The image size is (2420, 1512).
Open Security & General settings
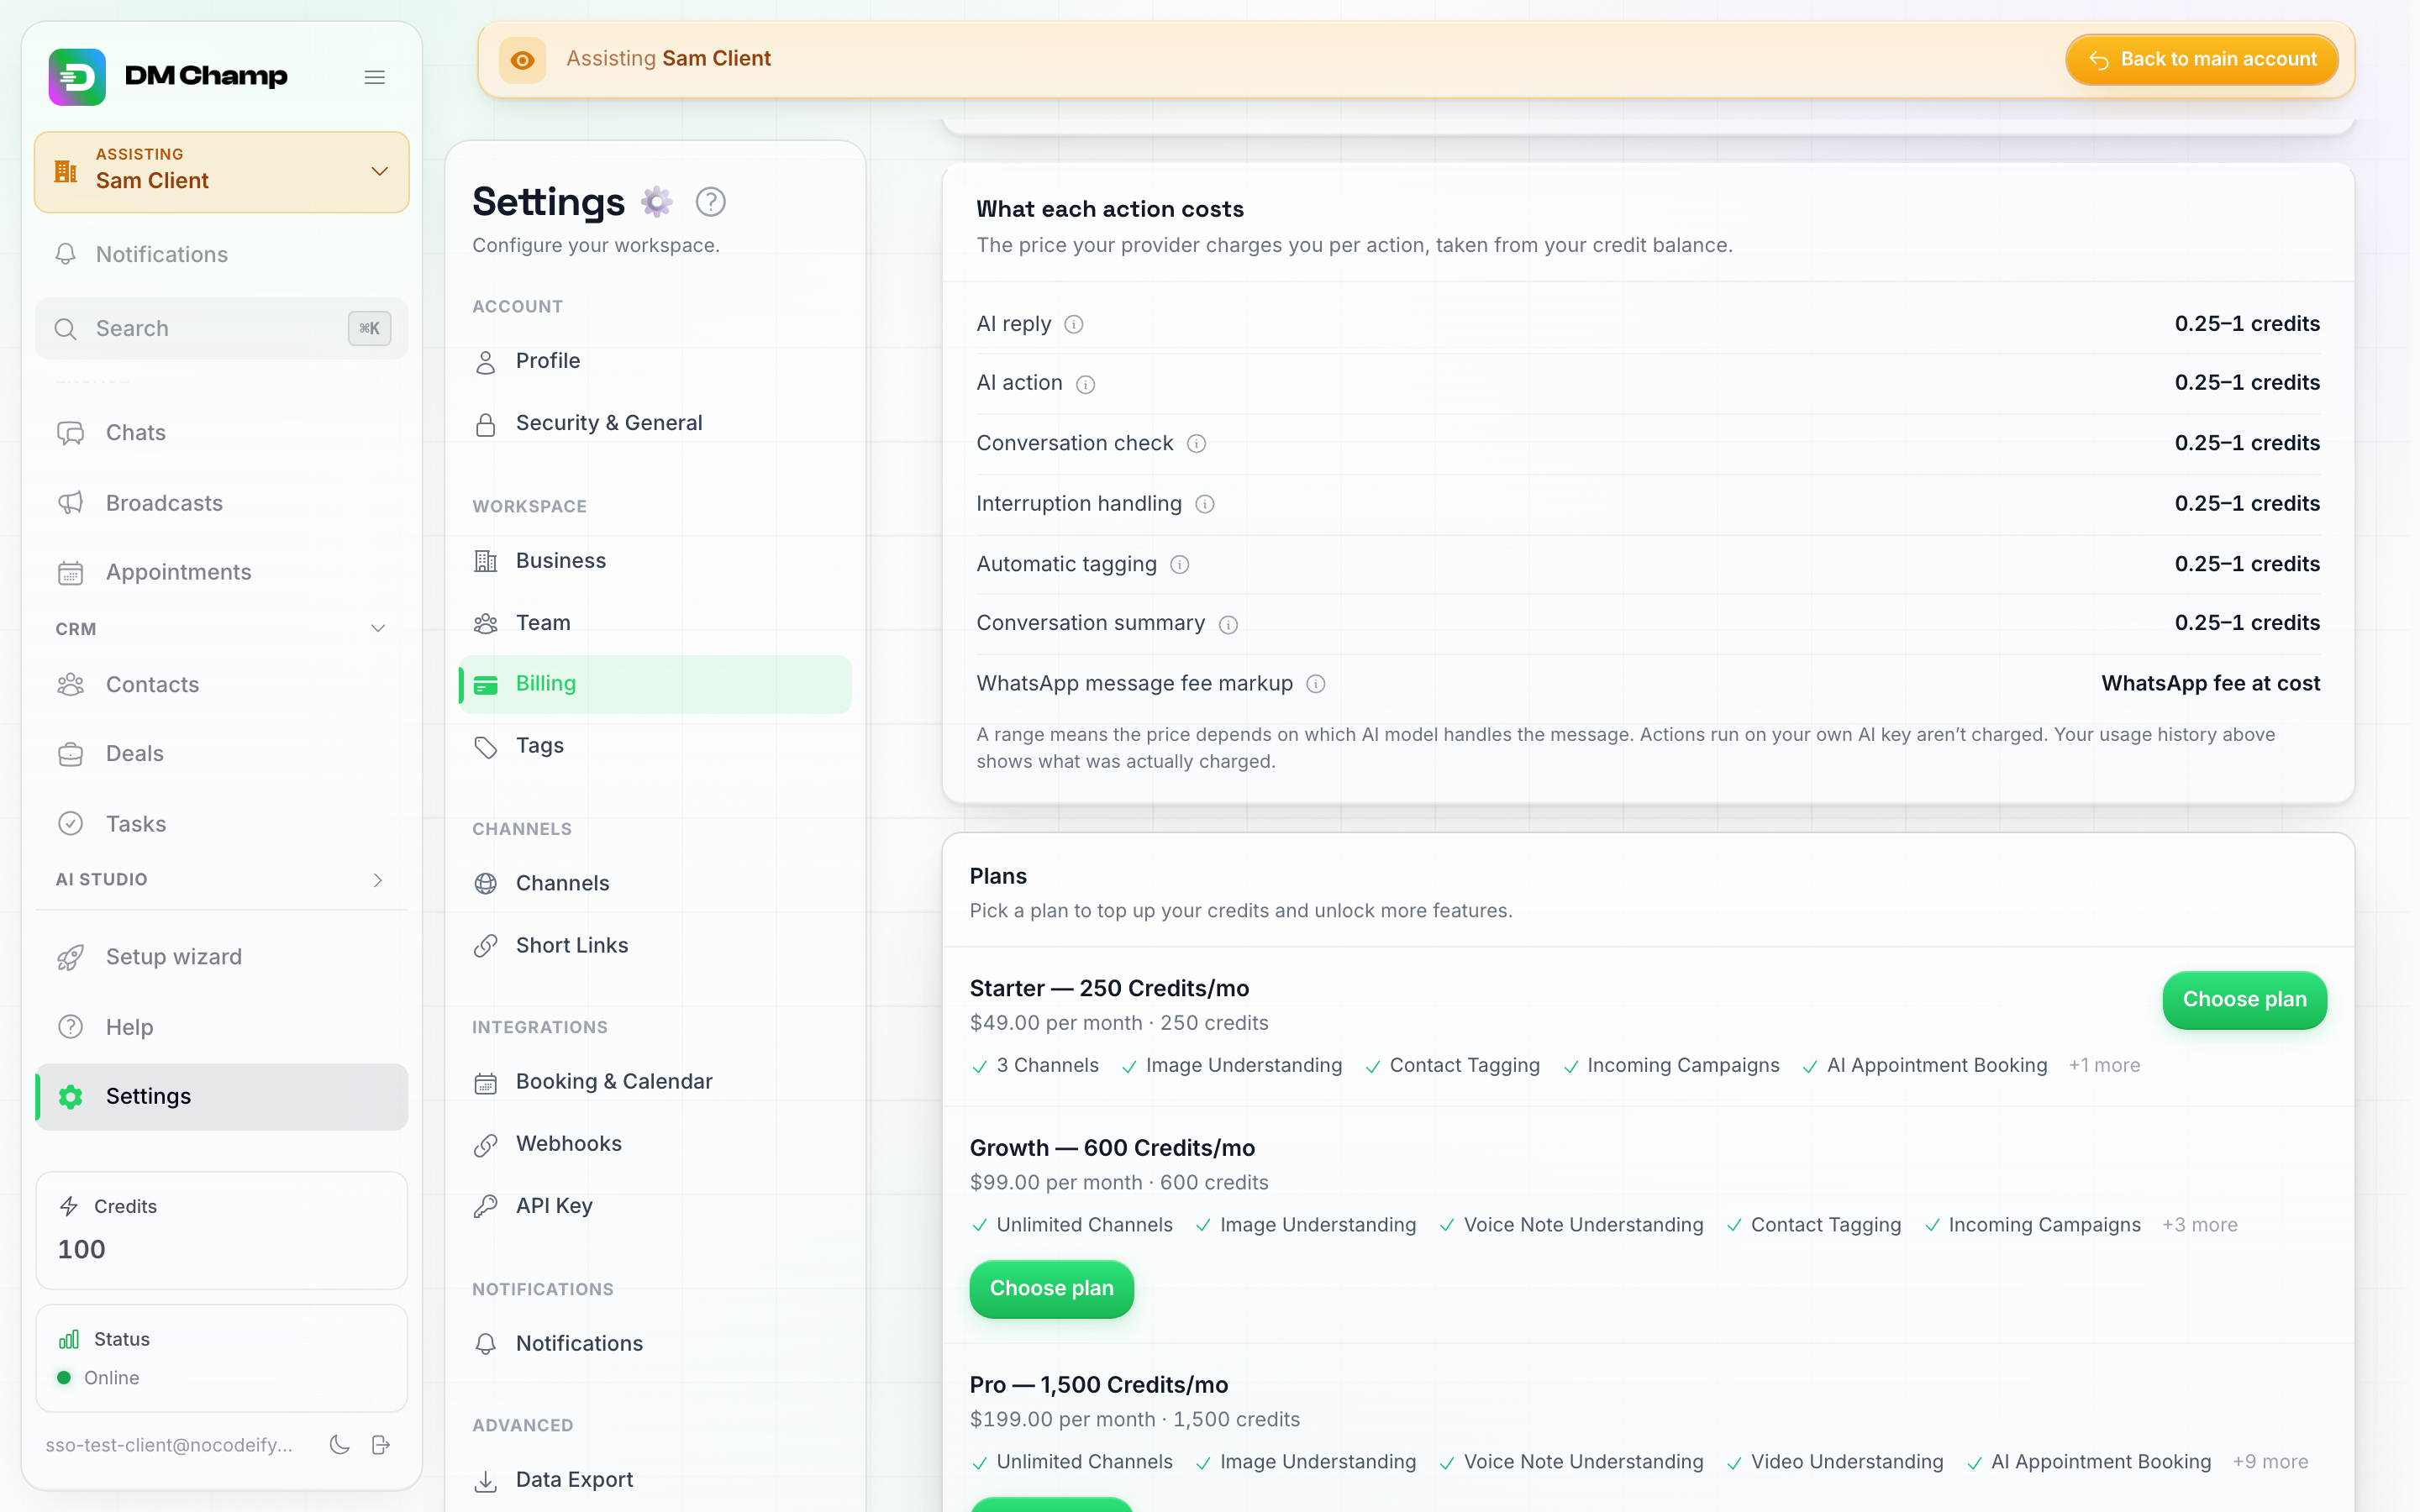tap(655, 424)
